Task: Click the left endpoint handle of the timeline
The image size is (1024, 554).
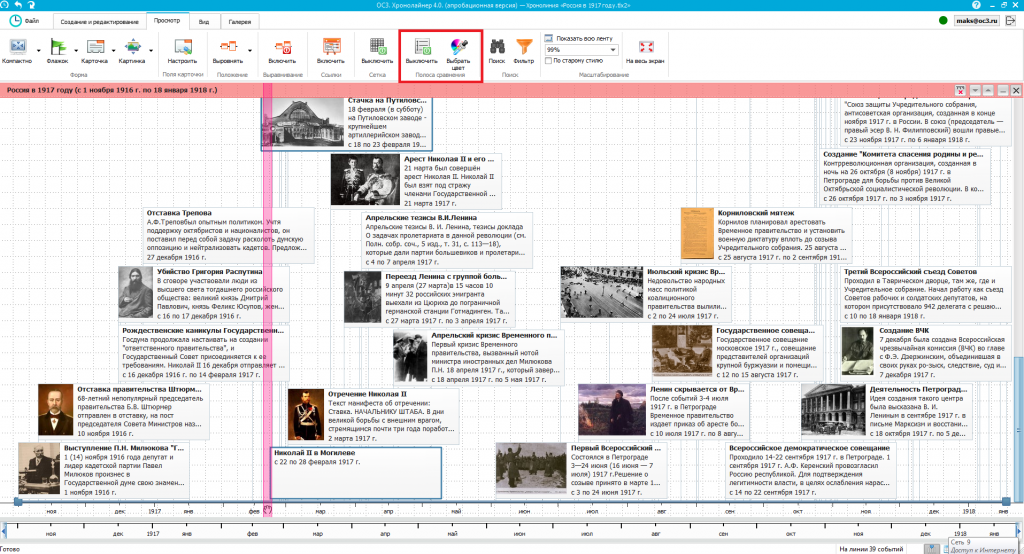Action: click(x=18, y=502)
